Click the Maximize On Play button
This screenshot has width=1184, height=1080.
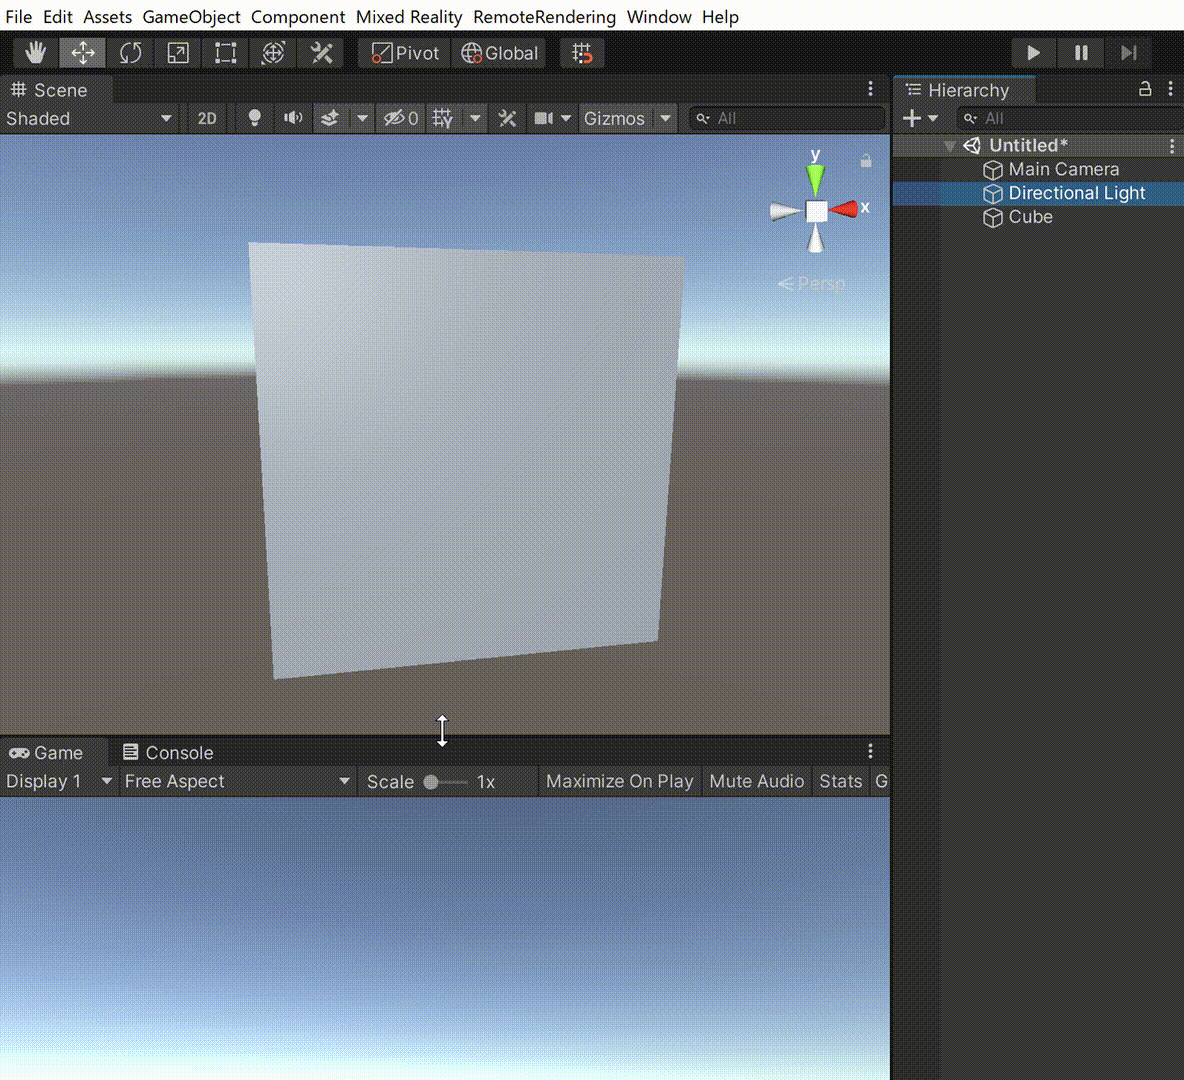pos(619,781)
